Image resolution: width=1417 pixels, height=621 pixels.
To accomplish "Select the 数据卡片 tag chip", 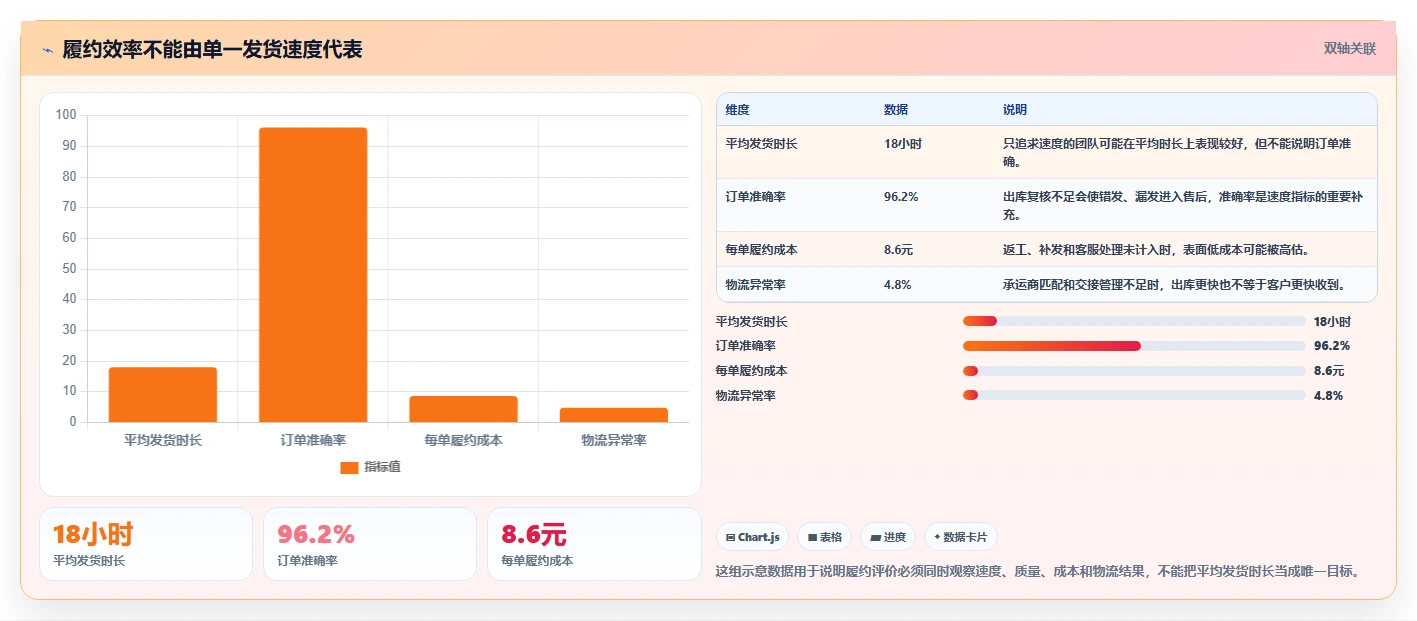I will click(x=960, y=537).
